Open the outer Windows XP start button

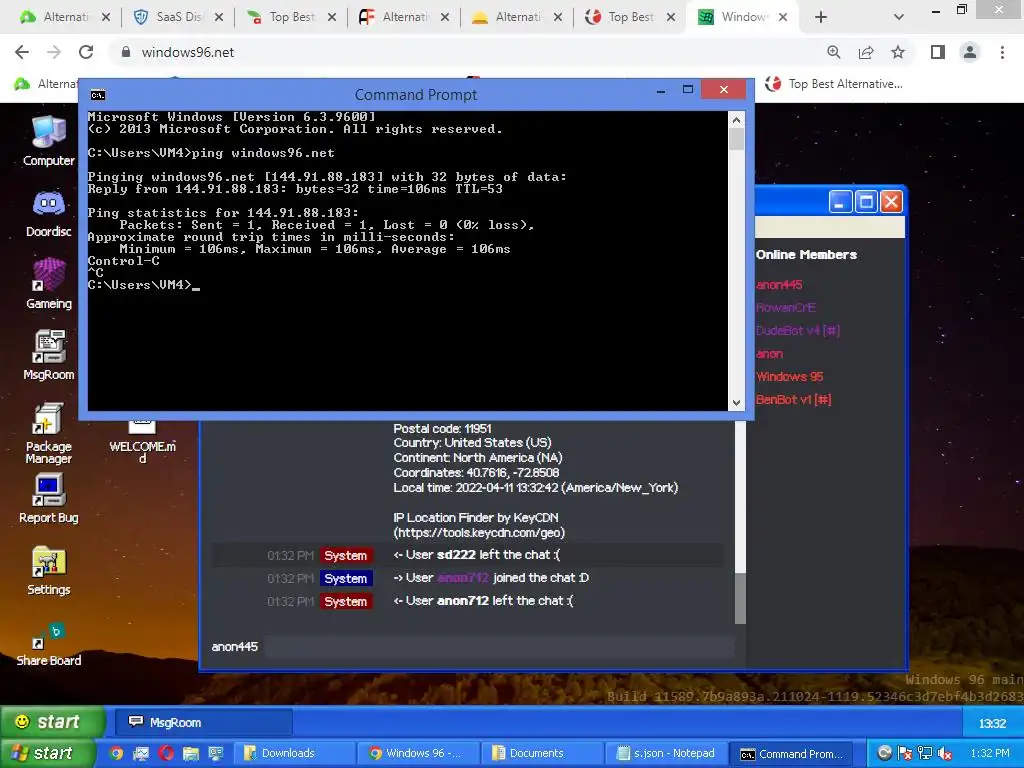[47, 754]
